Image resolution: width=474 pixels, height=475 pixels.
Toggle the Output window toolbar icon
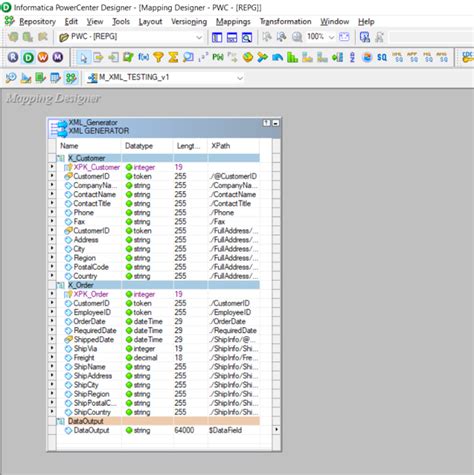[232, 37]
